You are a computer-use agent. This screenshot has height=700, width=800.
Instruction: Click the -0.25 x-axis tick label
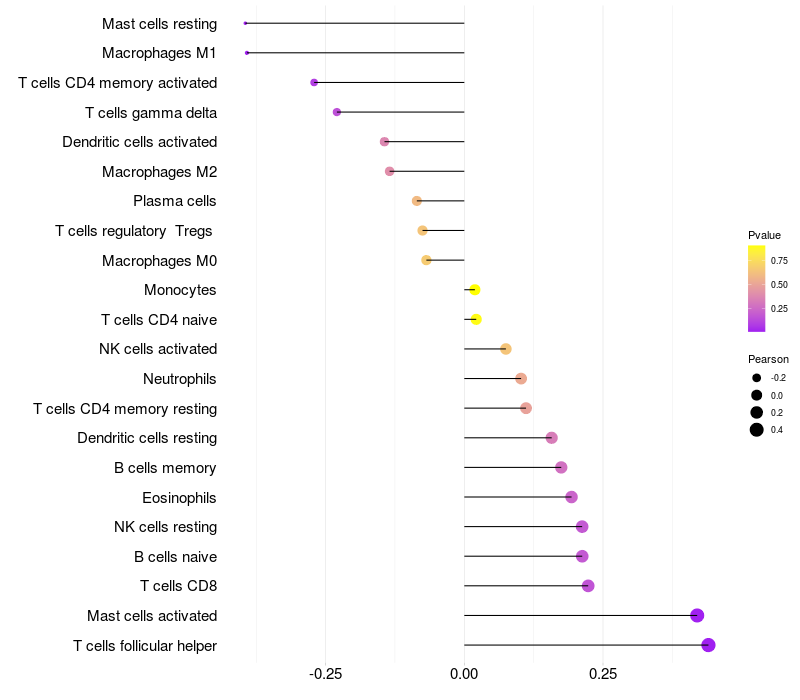tap(326, 675)
